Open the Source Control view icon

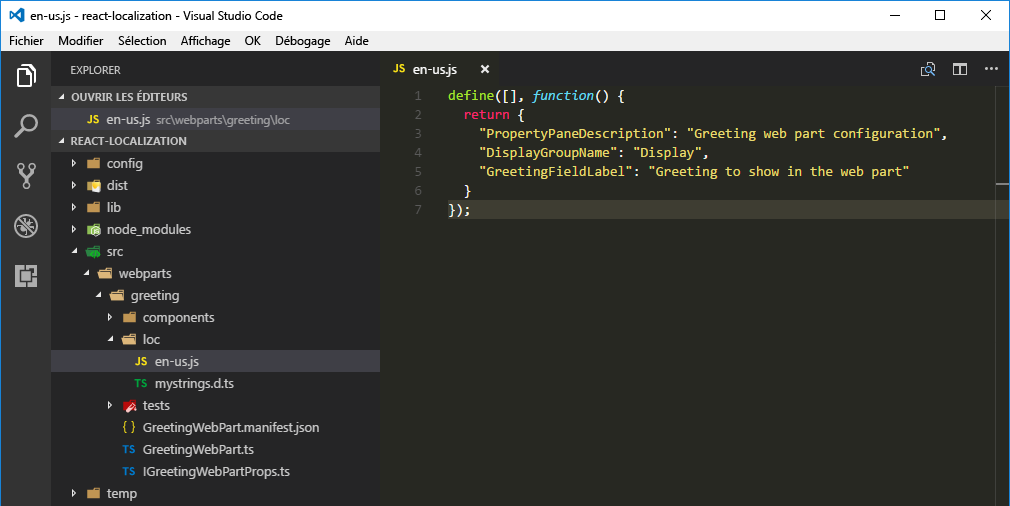coord(26,176)
